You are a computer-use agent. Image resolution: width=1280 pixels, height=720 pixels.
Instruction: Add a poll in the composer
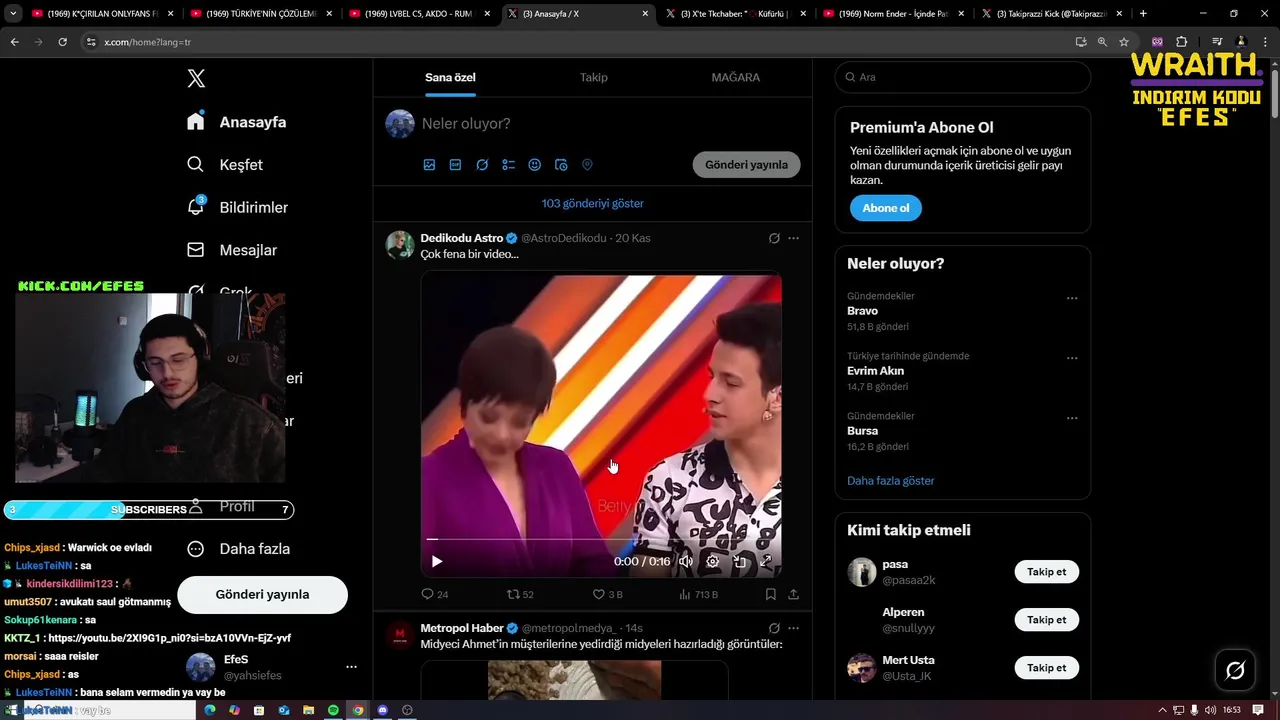tap(508, 165)
